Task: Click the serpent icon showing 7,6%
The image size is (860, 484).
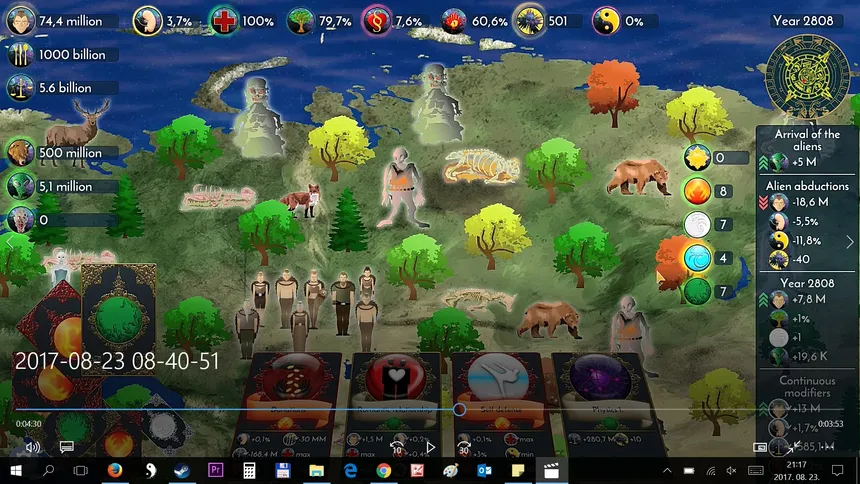Action: pos(376,21)
